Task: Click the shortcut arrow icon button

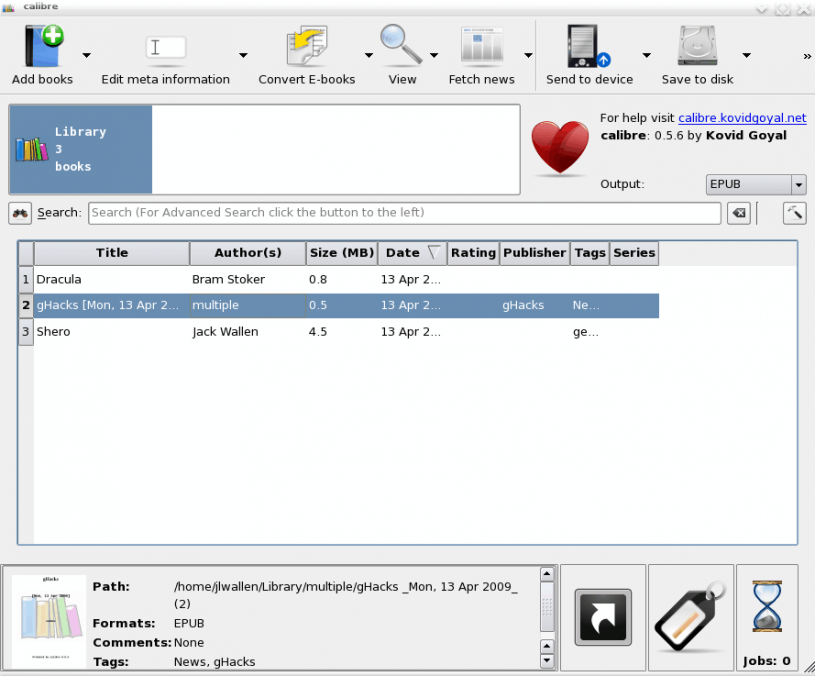Action: point(603,617)
